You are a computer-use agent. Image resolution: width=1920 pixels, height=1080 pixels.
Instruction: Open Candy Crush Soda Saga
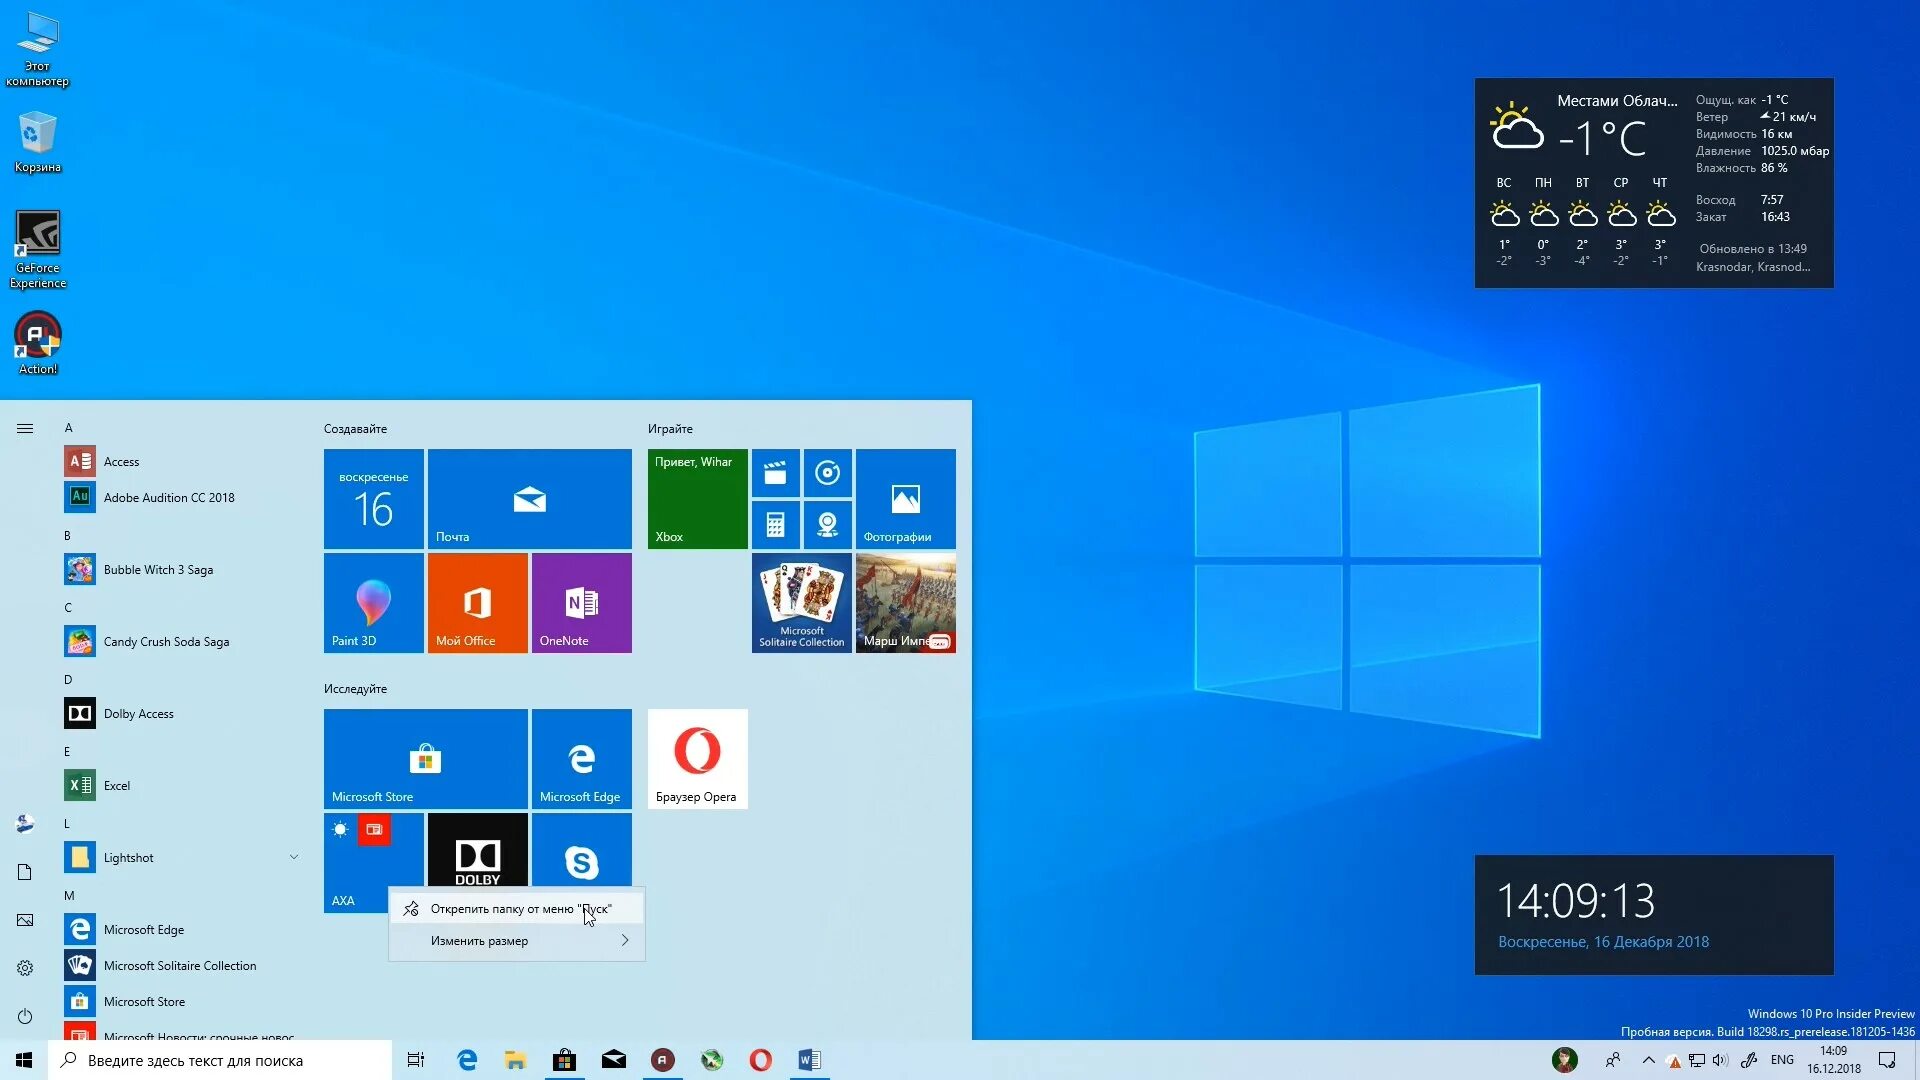180,641
